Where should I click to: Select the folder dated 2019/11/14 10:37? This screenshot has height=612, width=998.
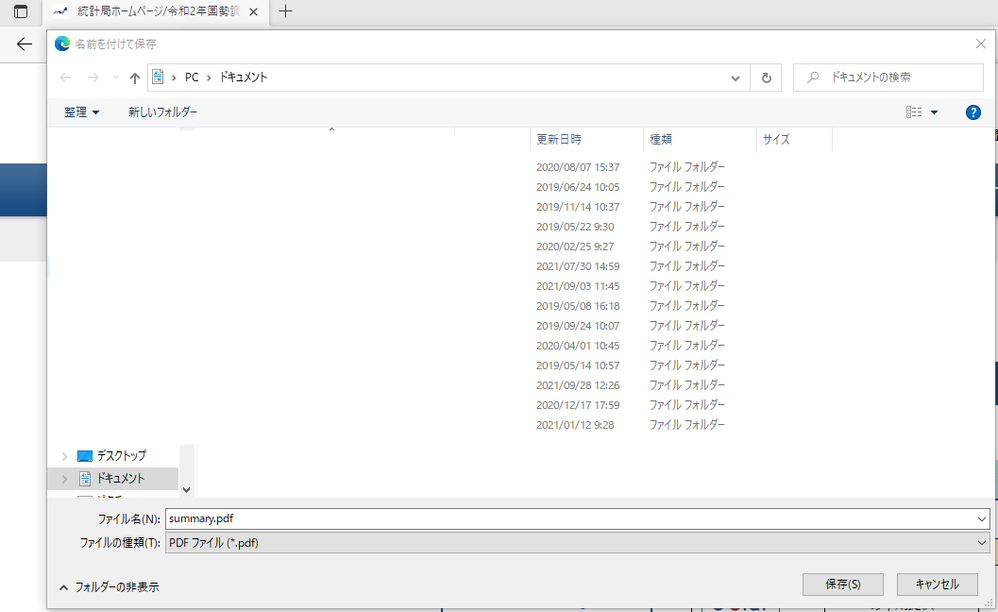[x=577, y=207]
